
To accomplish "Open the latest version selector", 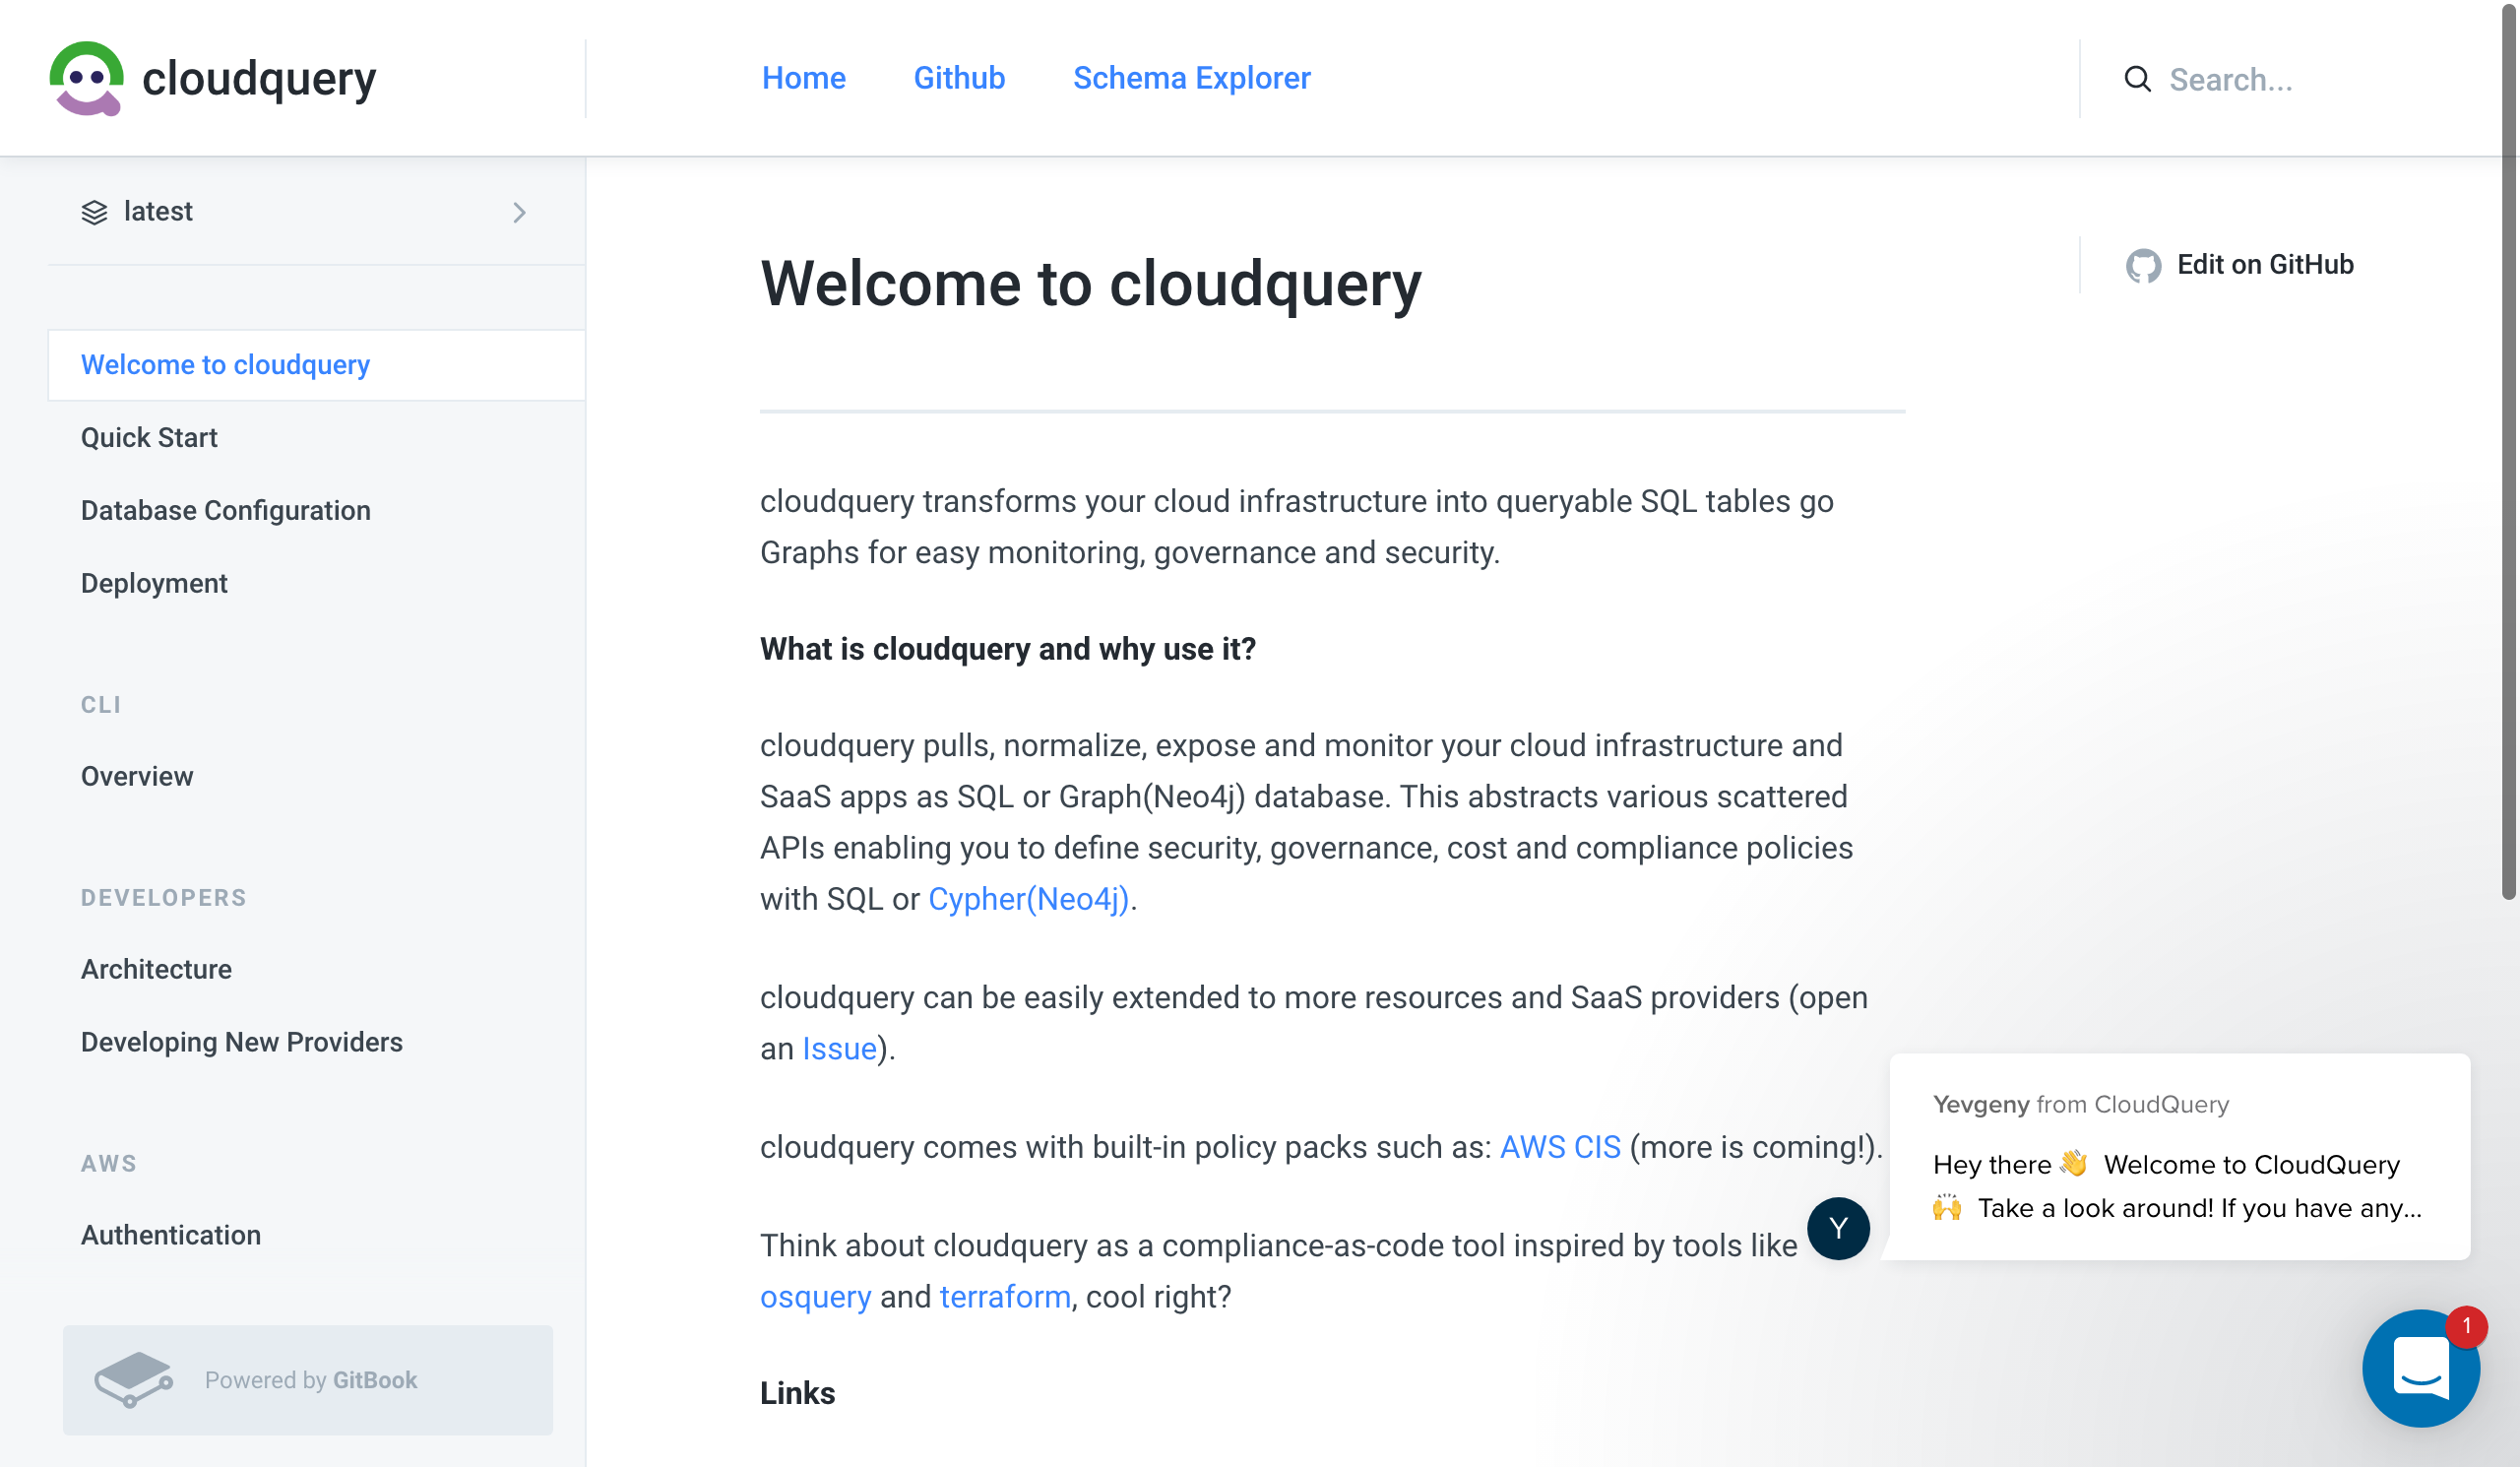I will tap(316, 212).
